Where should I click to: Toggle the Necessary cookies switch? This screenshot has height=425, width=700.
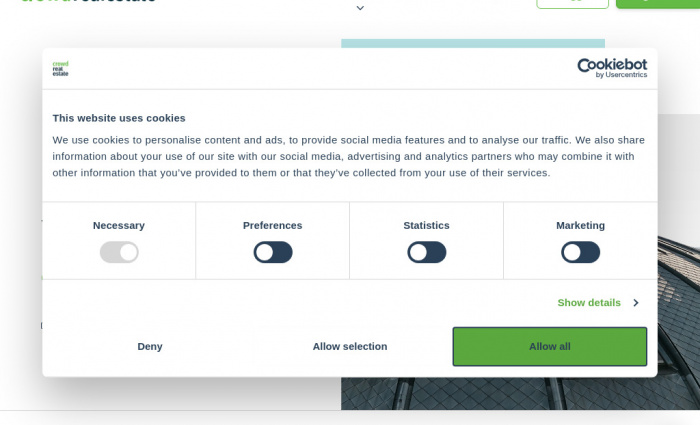(119, 252)
